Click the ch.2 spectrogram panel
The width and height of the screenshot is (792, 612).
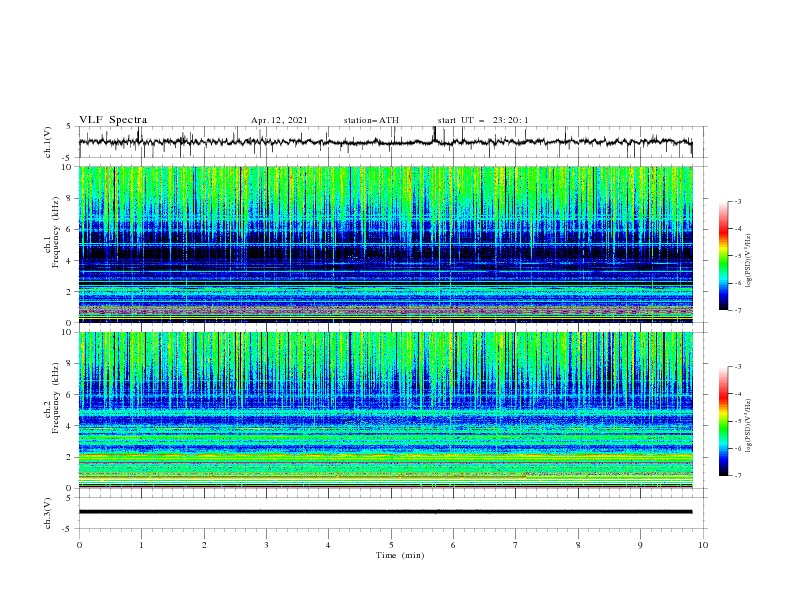point(385,410)
